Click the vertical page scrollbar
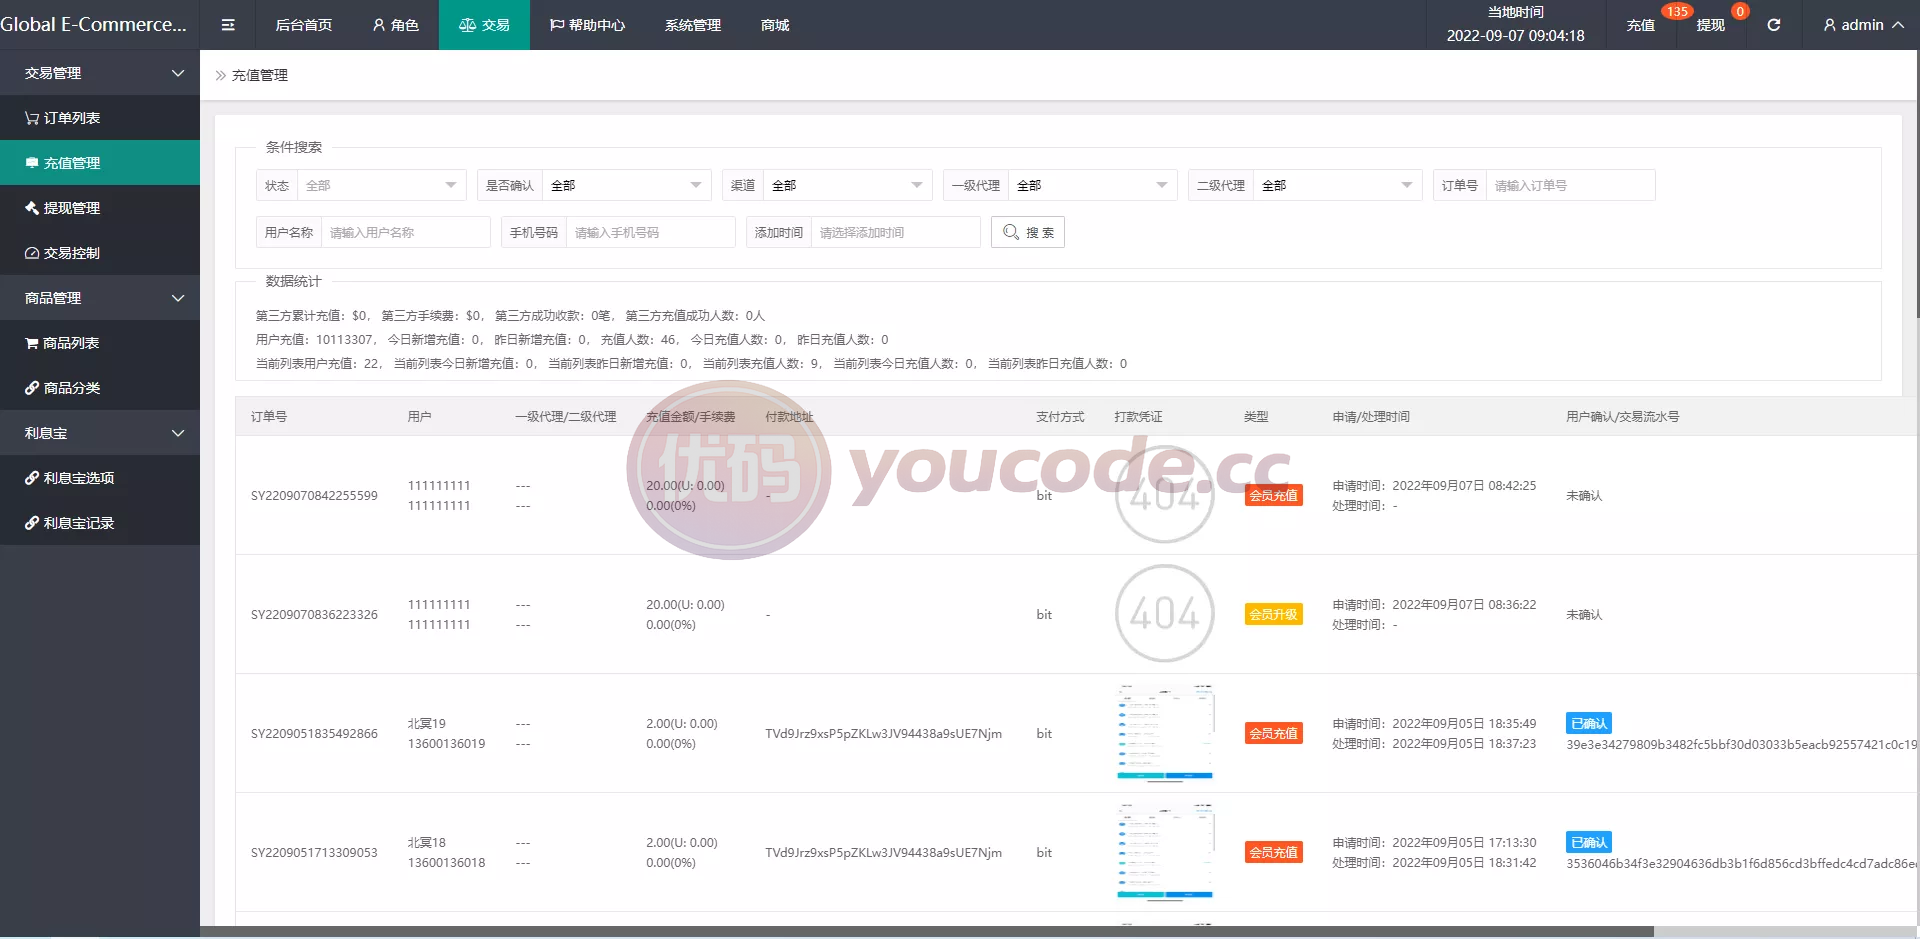The height and width of the screenshot is (939, 1920). pos(1916,185)
